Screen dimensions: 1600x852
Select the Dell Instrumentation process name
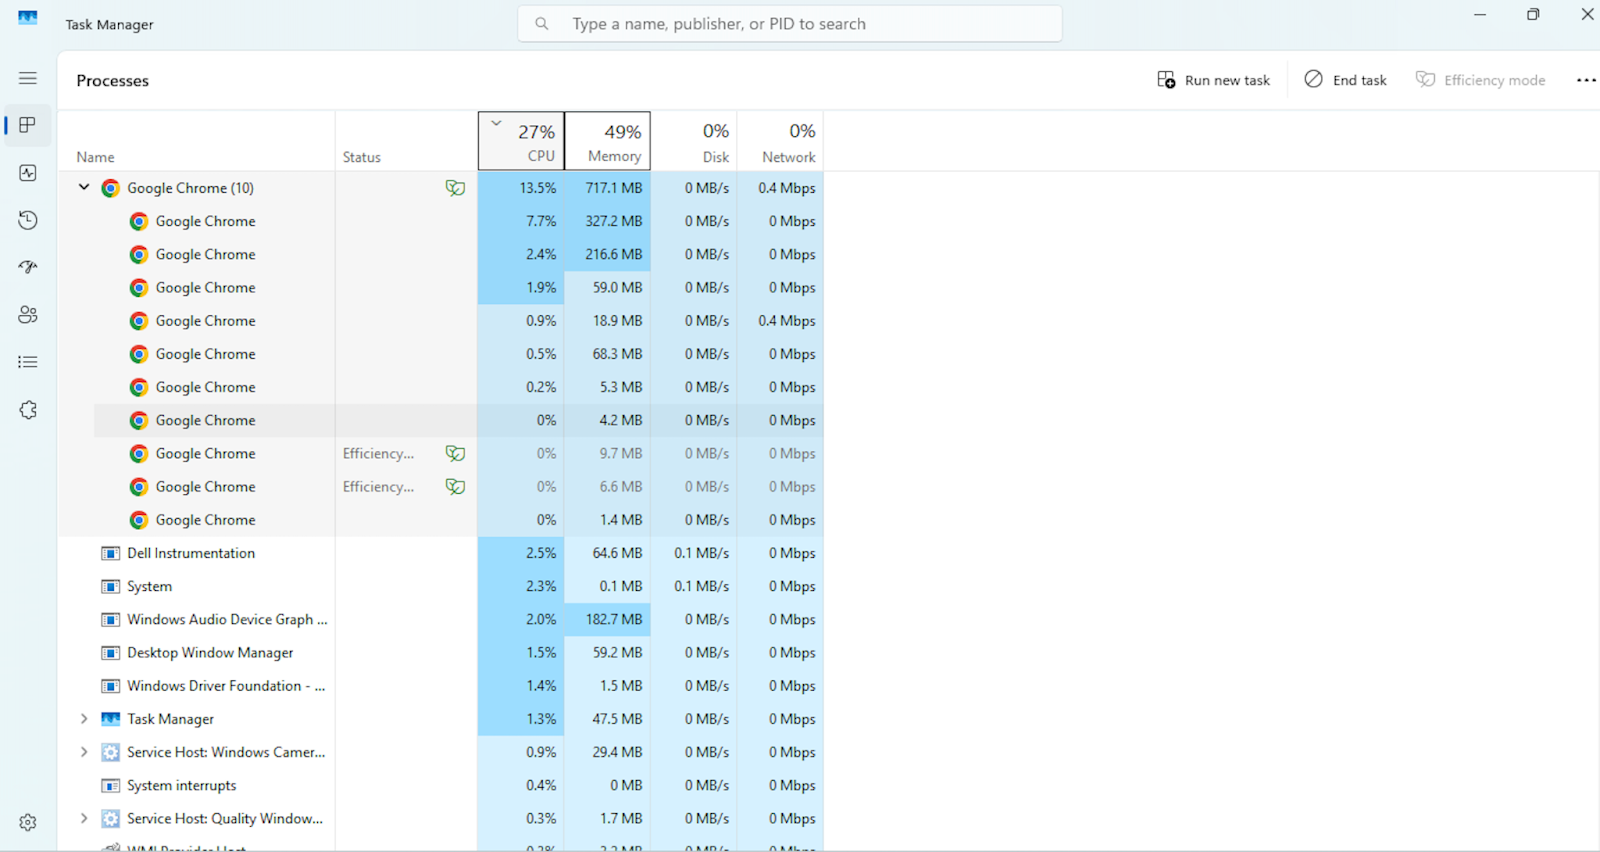(191, 553)
